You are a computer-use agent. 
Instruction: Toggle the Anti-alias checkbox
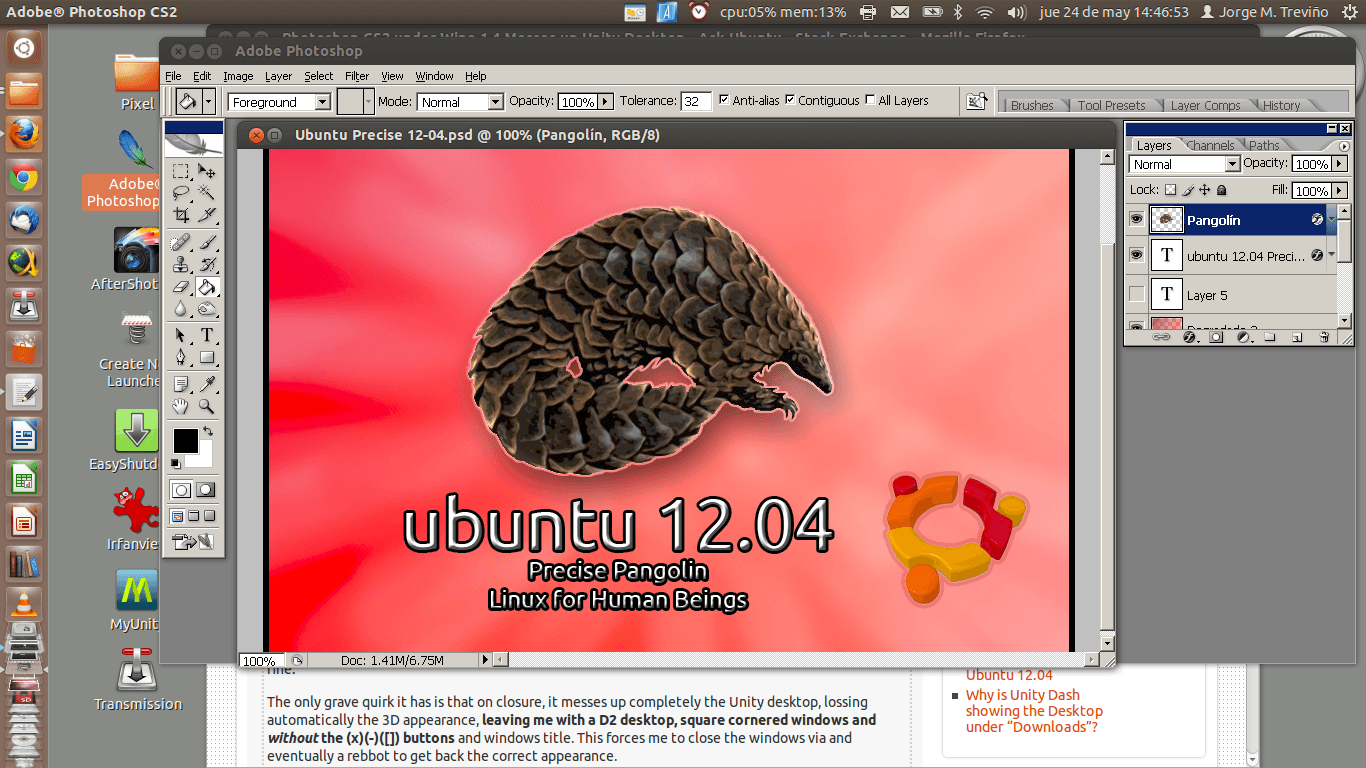(724, 100)
